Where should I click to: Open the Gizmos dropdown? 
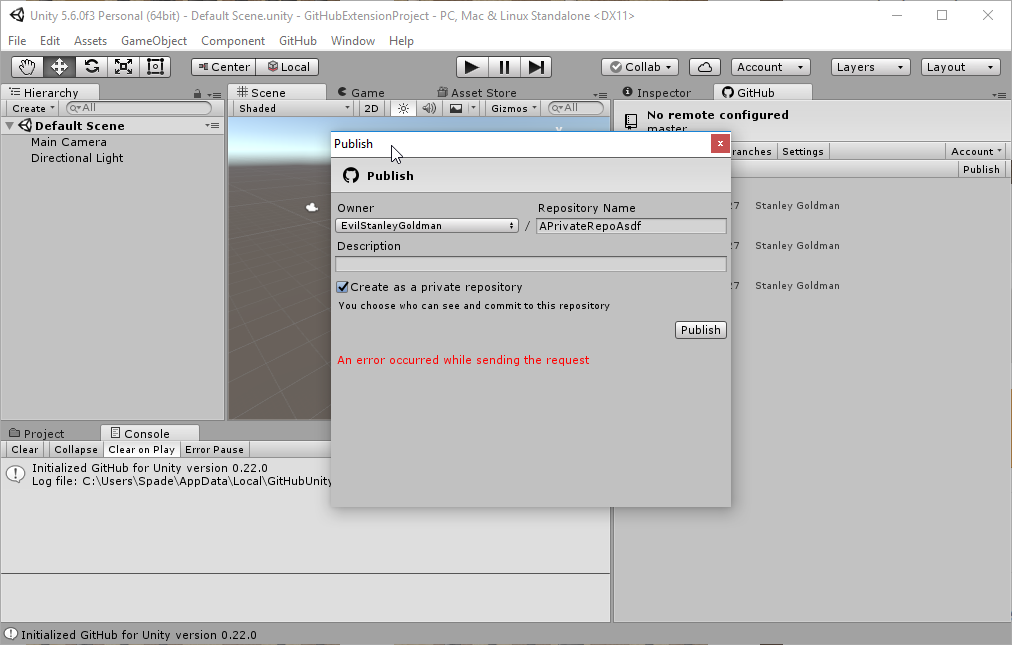click(514, 108)
